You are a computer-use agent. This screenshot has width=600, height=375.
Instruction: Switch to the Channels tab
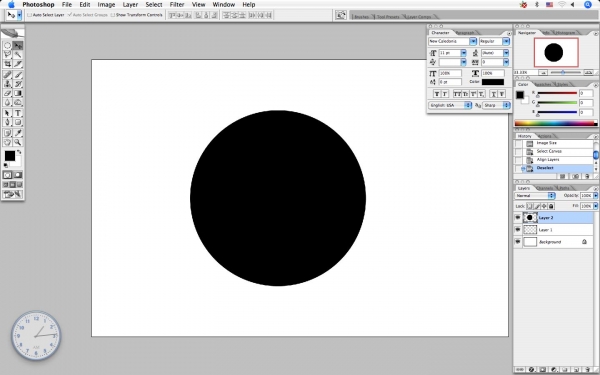point(545,188)
